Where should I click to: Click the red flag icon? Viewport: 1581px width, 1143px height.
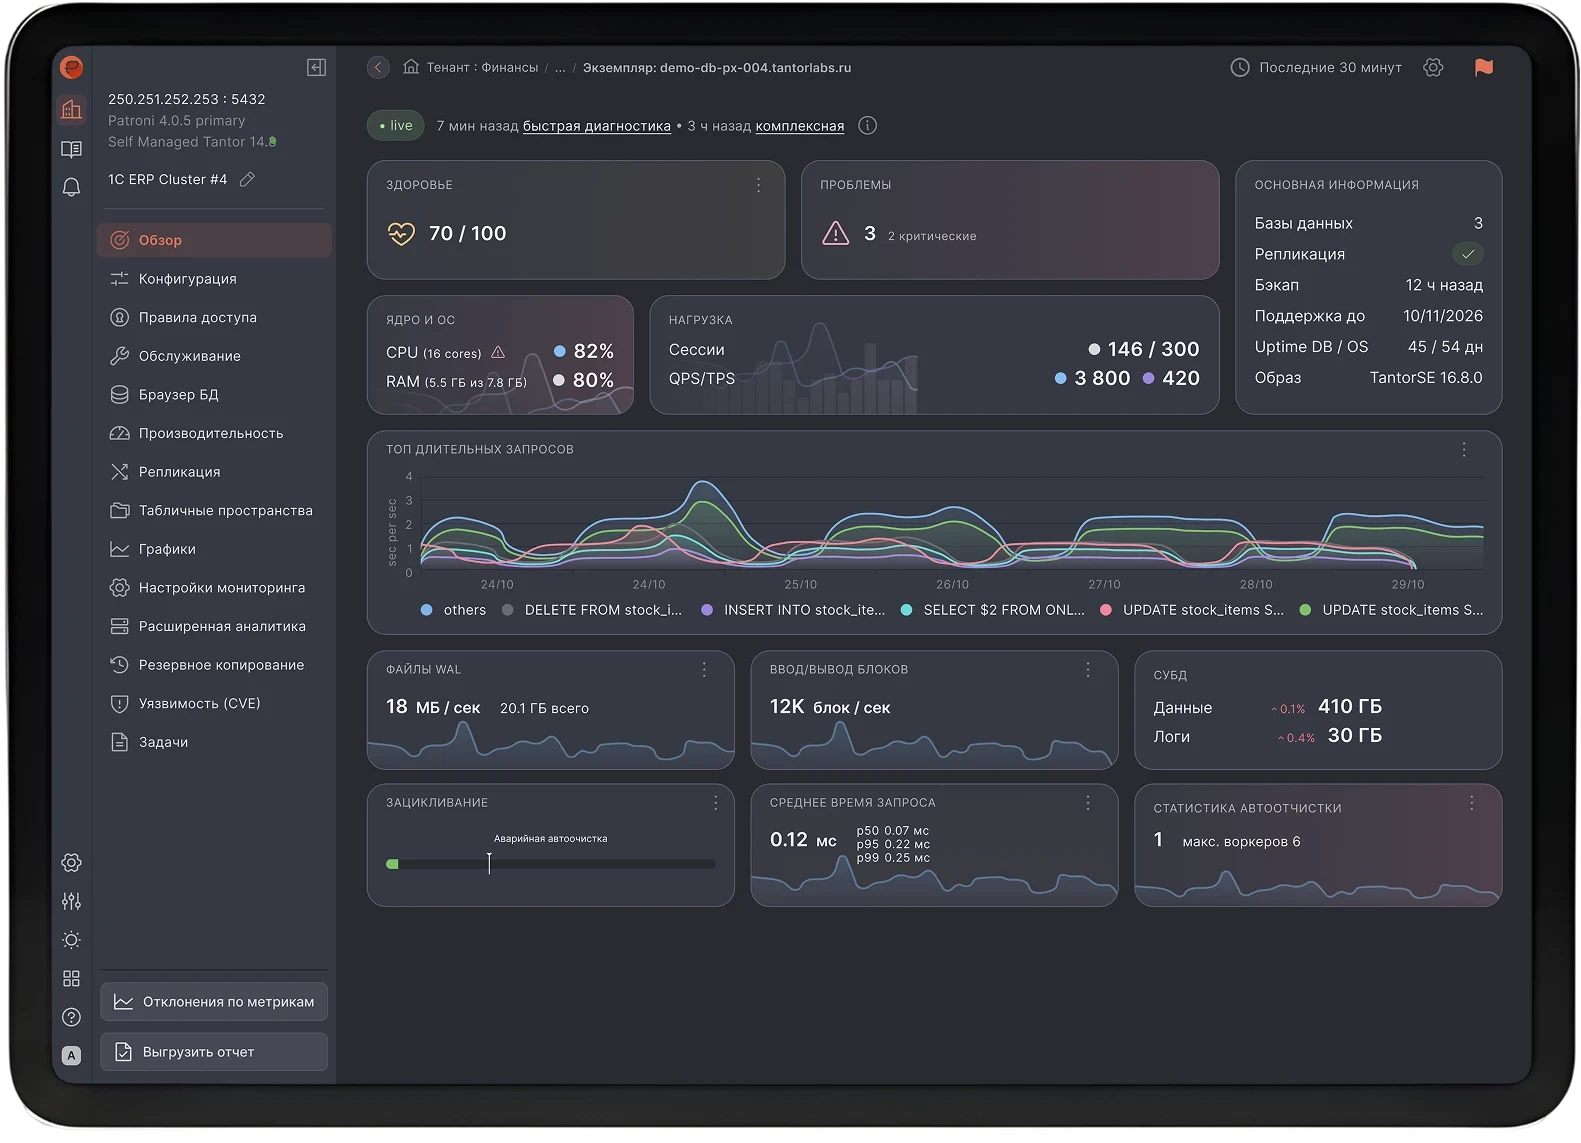pyautogui.click(x=1484, y=67)
